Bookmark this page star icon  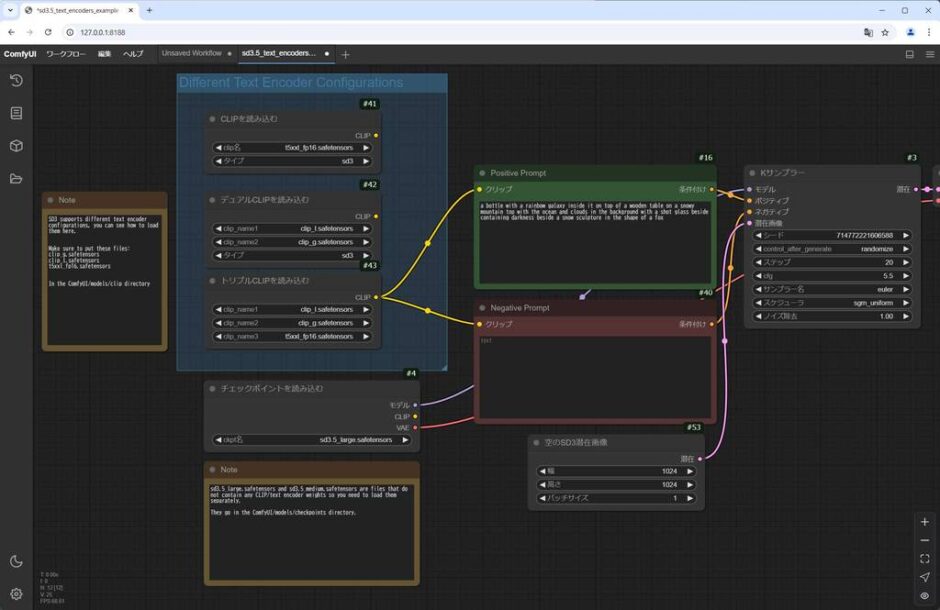click(x=885, y=32)
